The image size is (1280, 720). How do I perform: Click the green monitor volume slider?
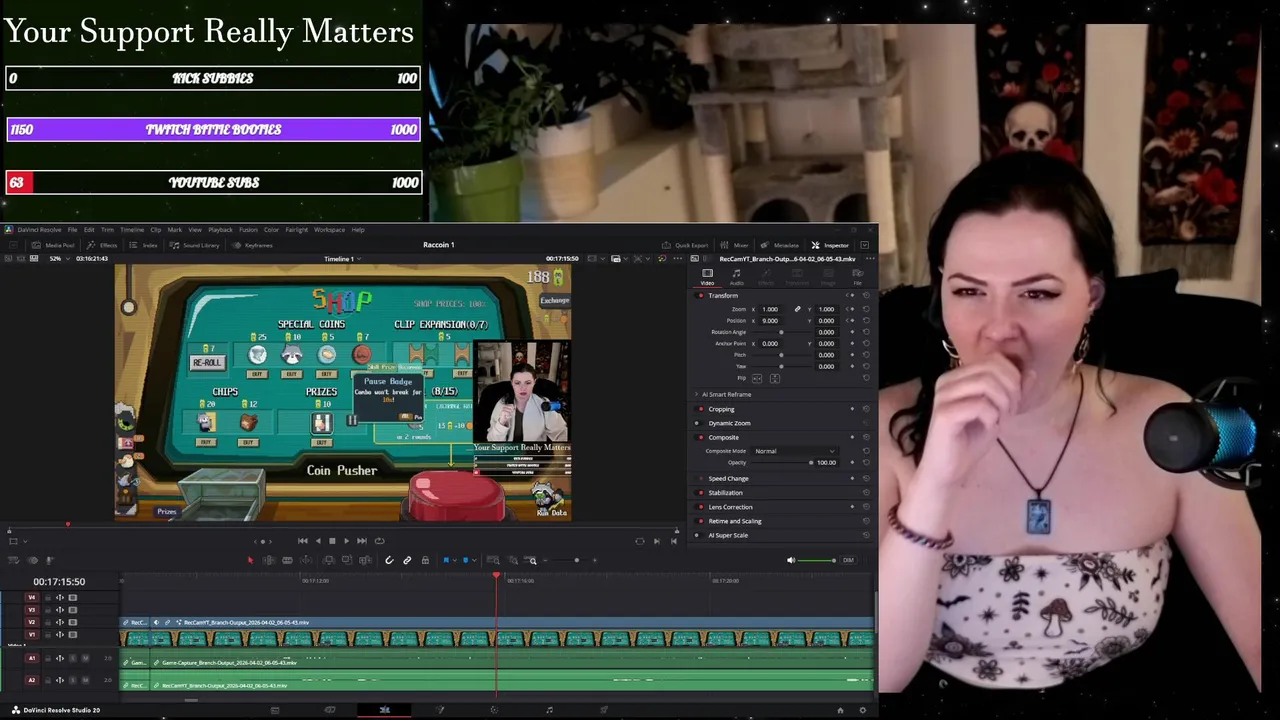point(817,560)
